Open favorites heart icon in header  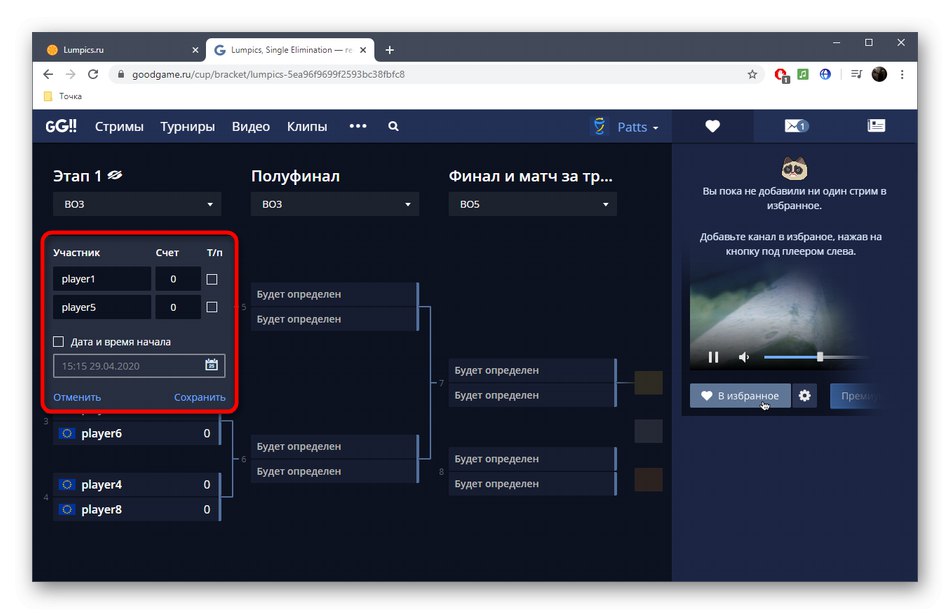[x=712, y=126]
